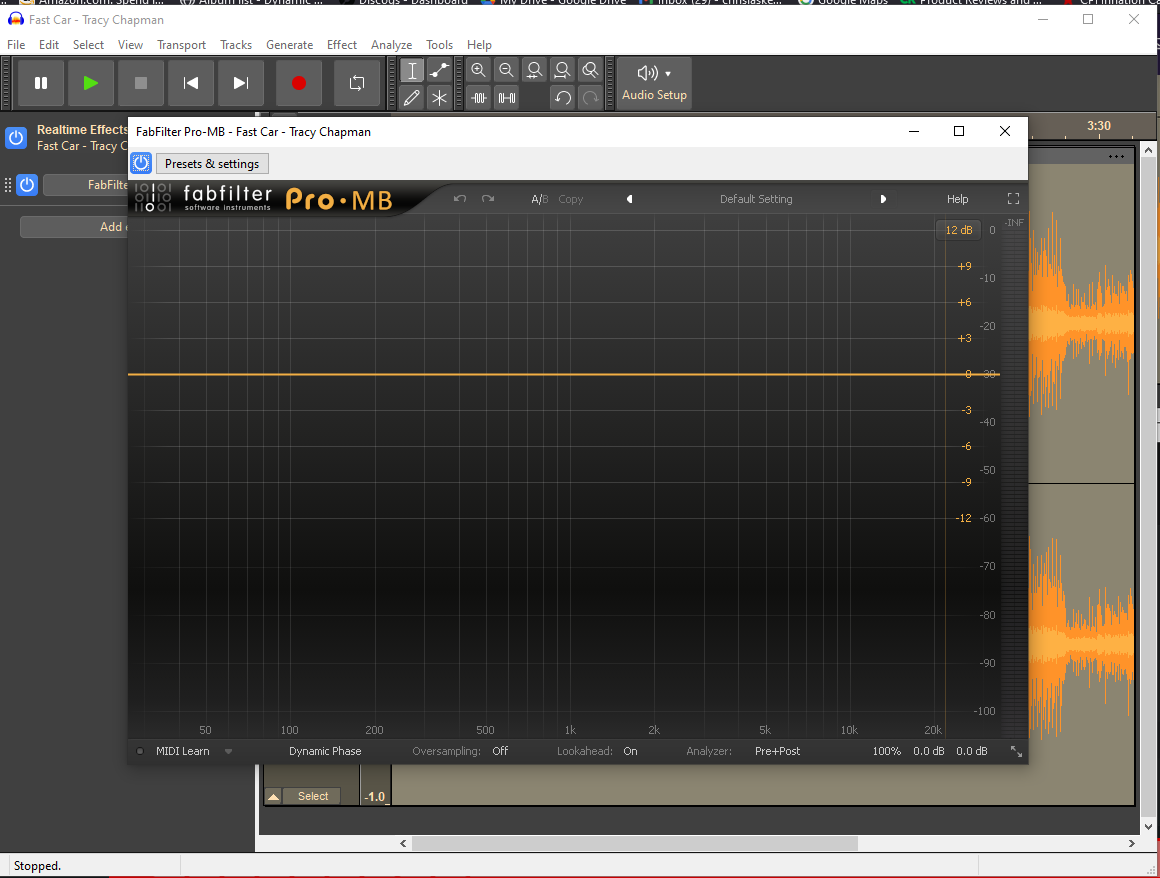Click the Pro-MB undo arrow
1160x878 pixels.
pos(459,199)
